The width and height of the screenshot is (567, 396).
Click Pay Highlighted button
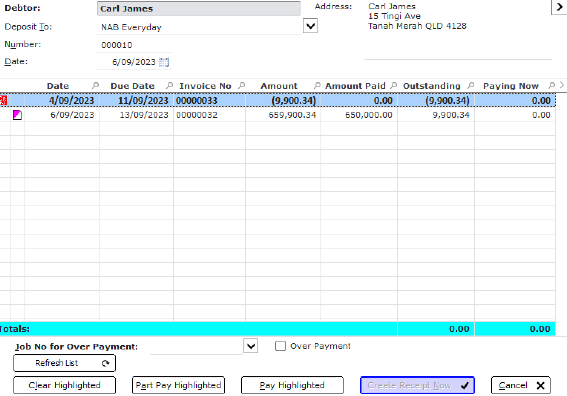point(292,385)
